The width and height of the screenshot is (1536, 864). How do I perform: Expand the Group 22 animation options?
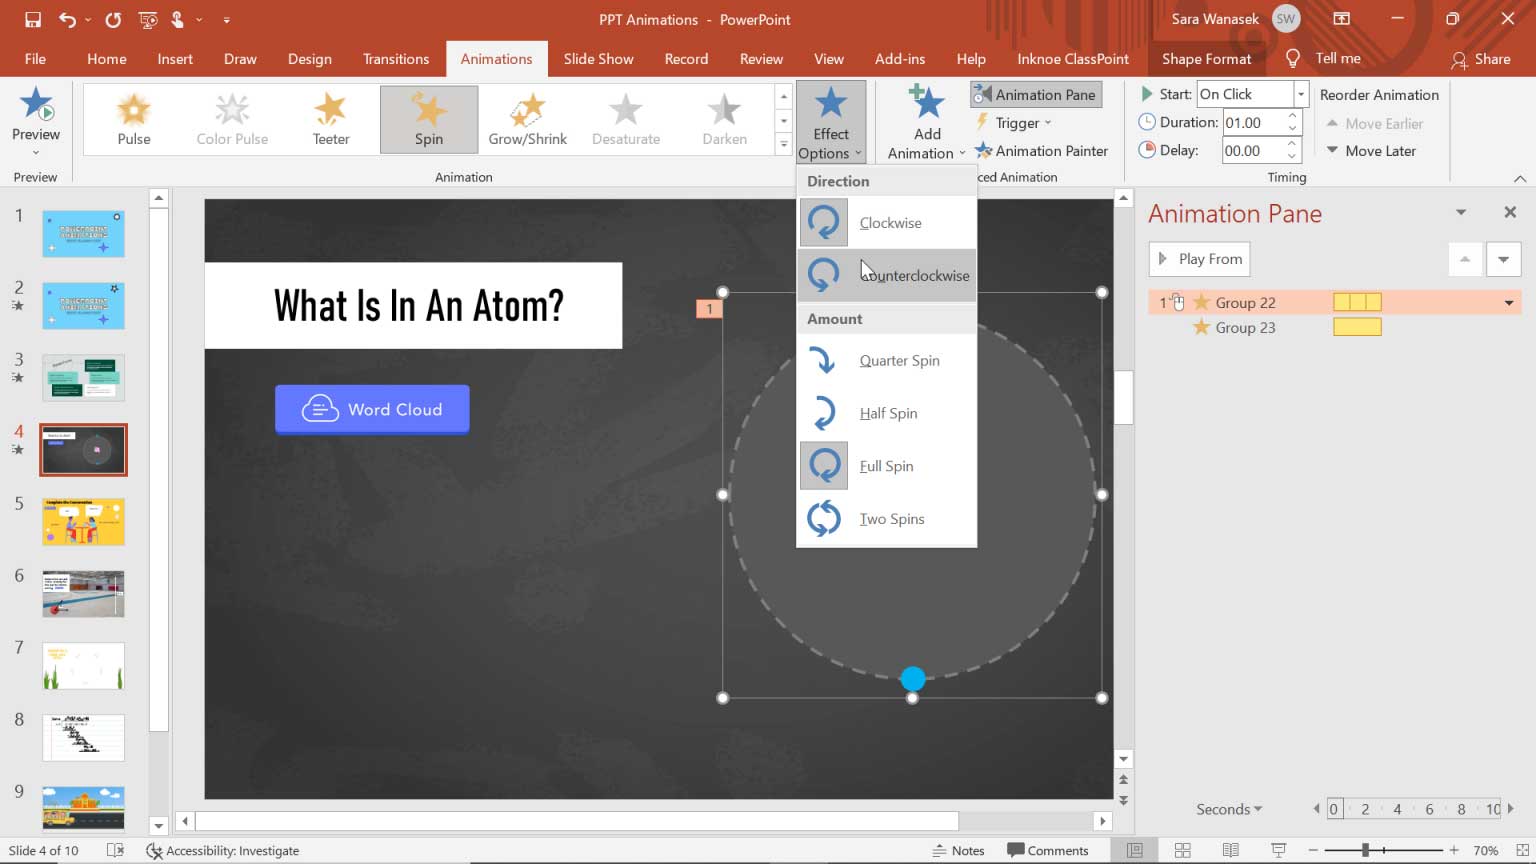click(1508, 302)
